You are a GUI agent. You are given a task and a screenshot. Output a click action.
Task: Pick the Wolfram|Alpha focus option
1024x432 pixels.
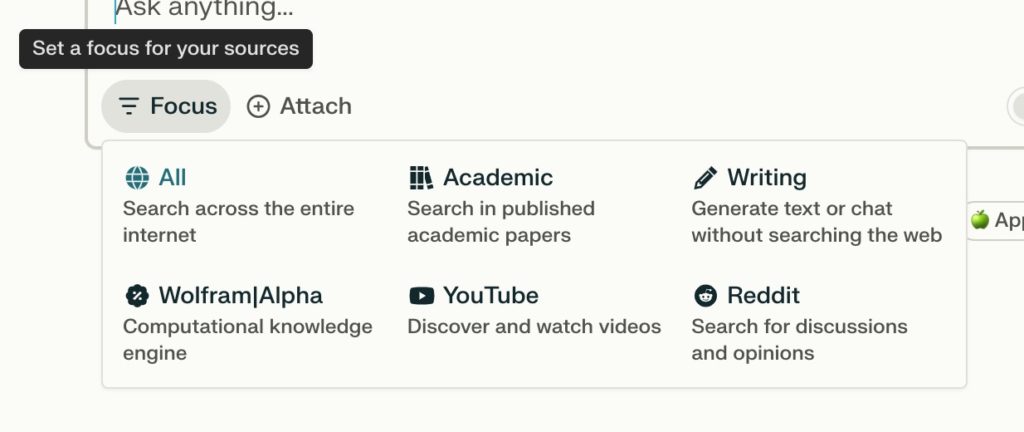[x=240, y=296]
